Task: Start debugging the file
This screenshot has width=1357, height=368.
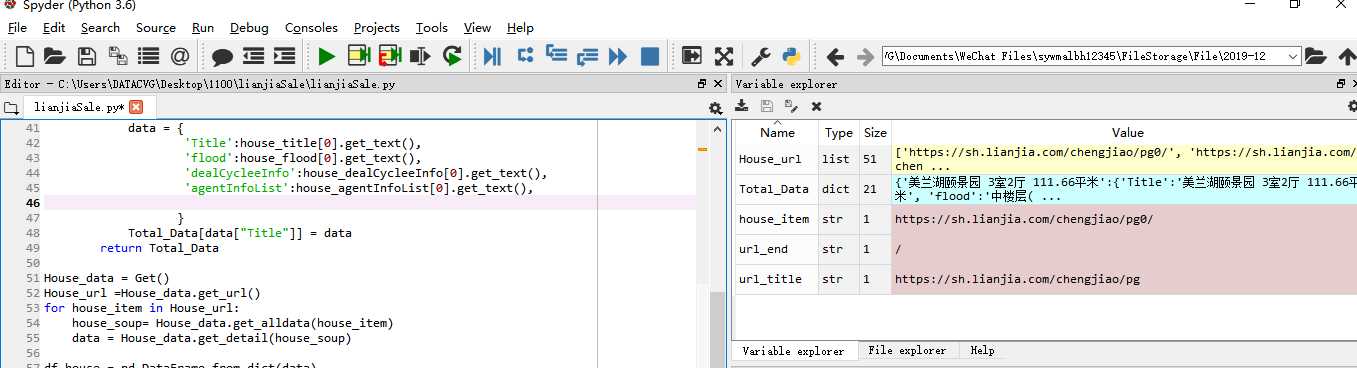Action: click(493, 56)
